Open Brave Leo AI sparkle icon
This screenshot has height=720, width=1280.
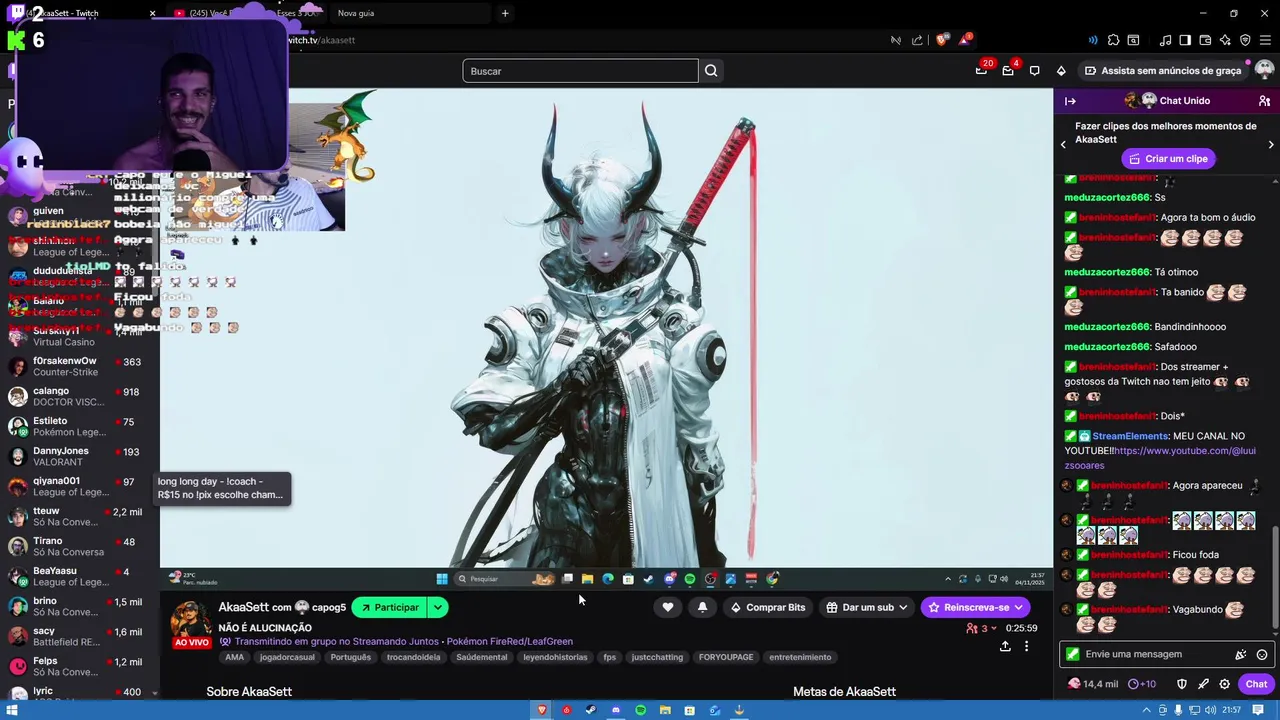click(1225, 40)
